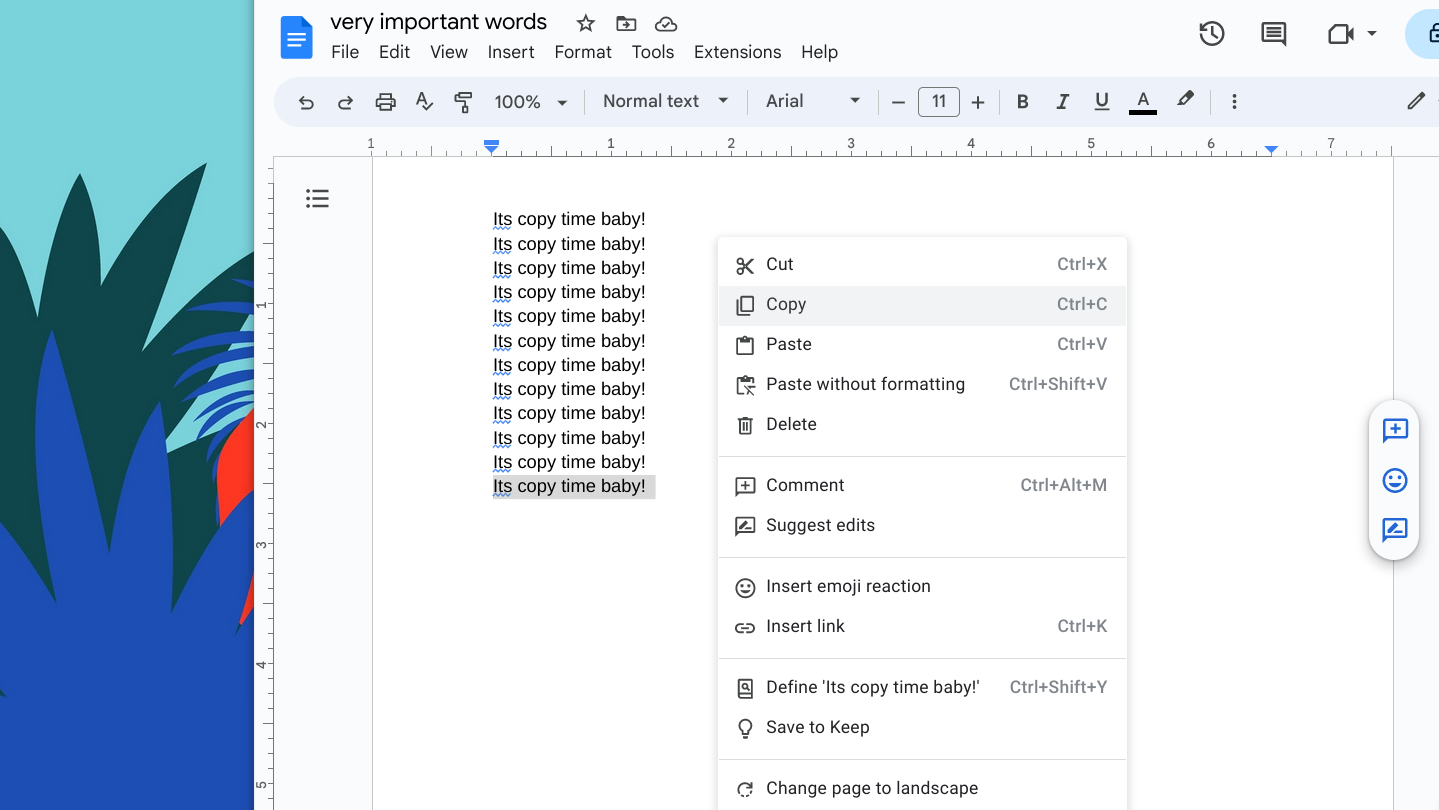The image size is (1439, 810).
Task: Toggle underline formatting
Action: 1102,102
